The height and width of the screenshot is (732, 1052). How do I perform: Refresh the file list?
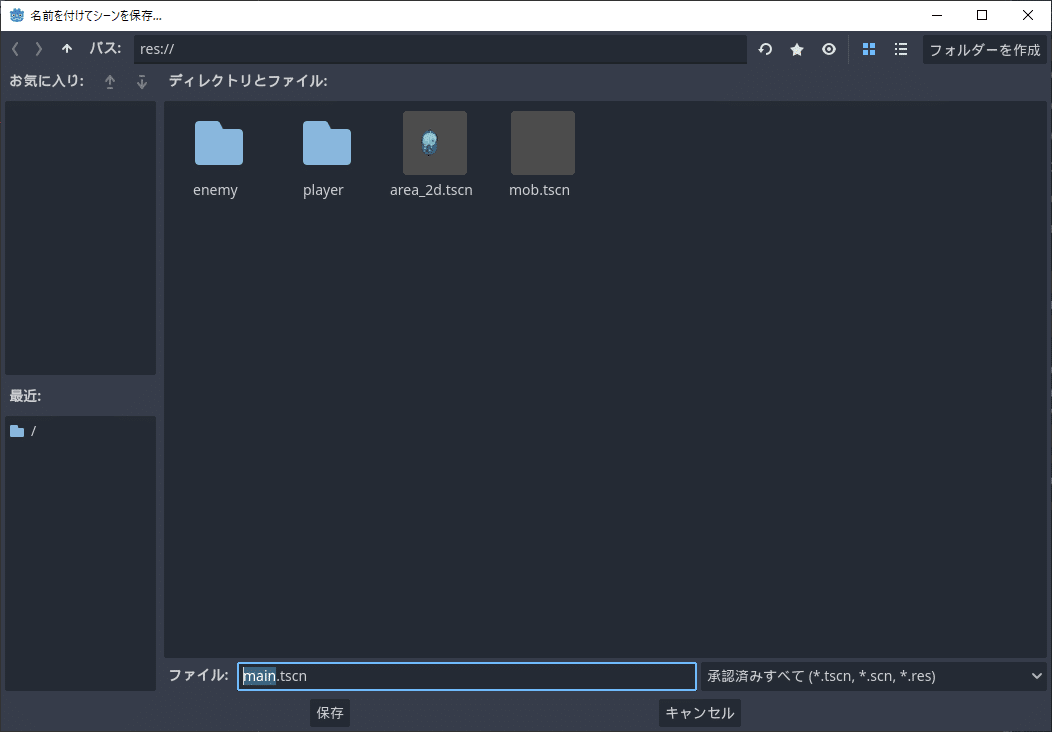(765, 49)
